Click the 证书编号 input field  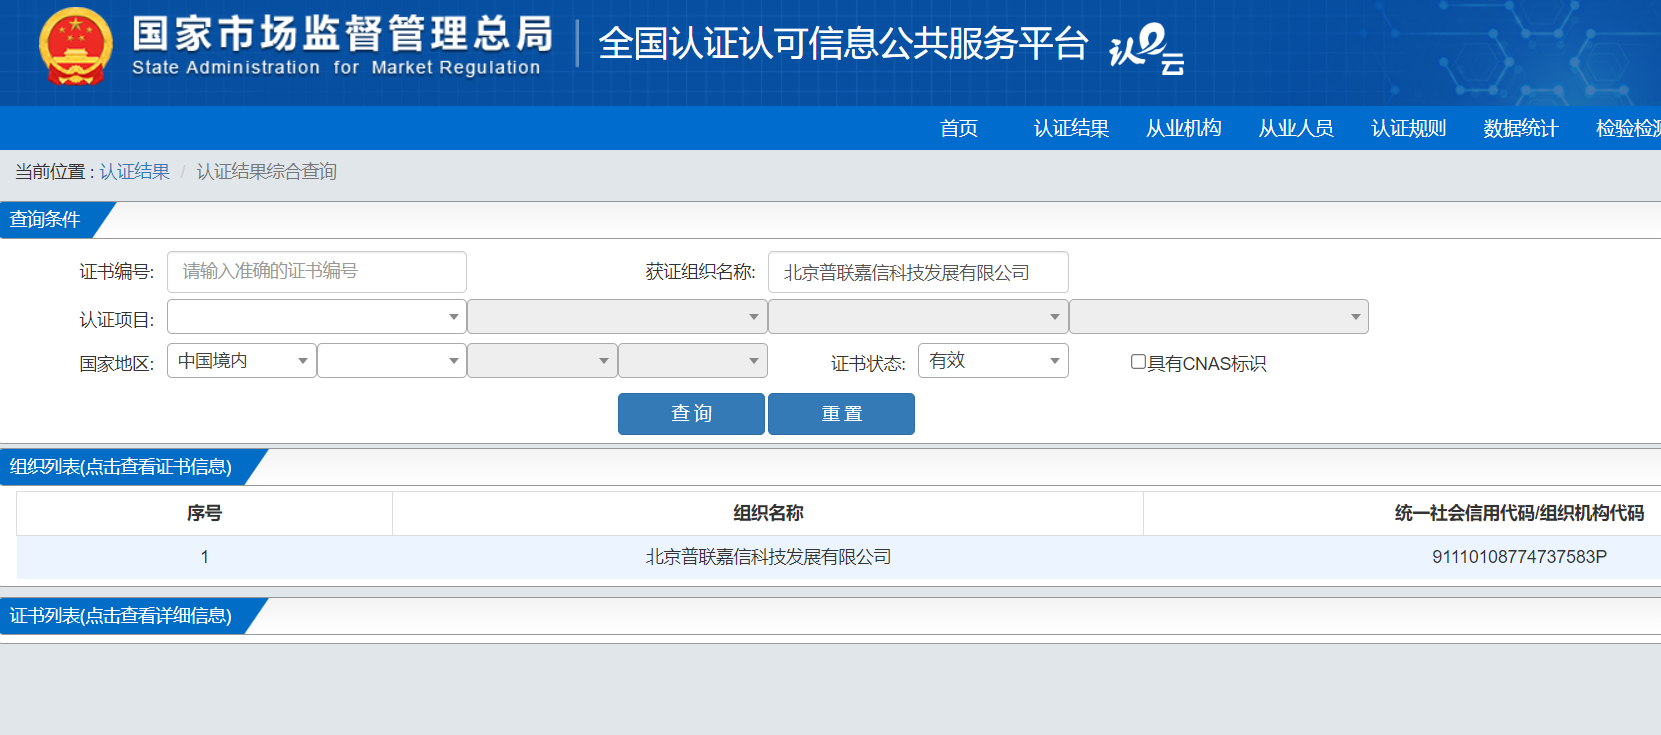click(x=317, y=272)
